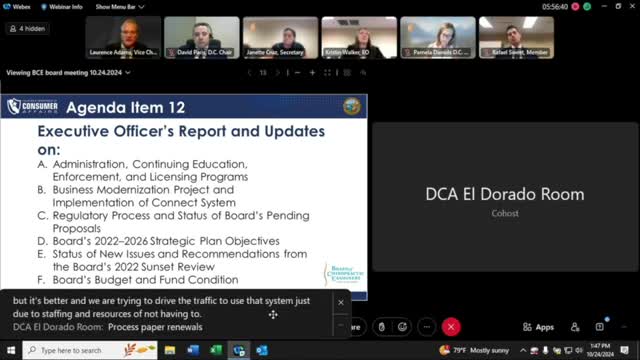Image resolution: width=640 pixels, height=360 pixels.
Task: Click the Type here to search box
Action: click(90, 350)
